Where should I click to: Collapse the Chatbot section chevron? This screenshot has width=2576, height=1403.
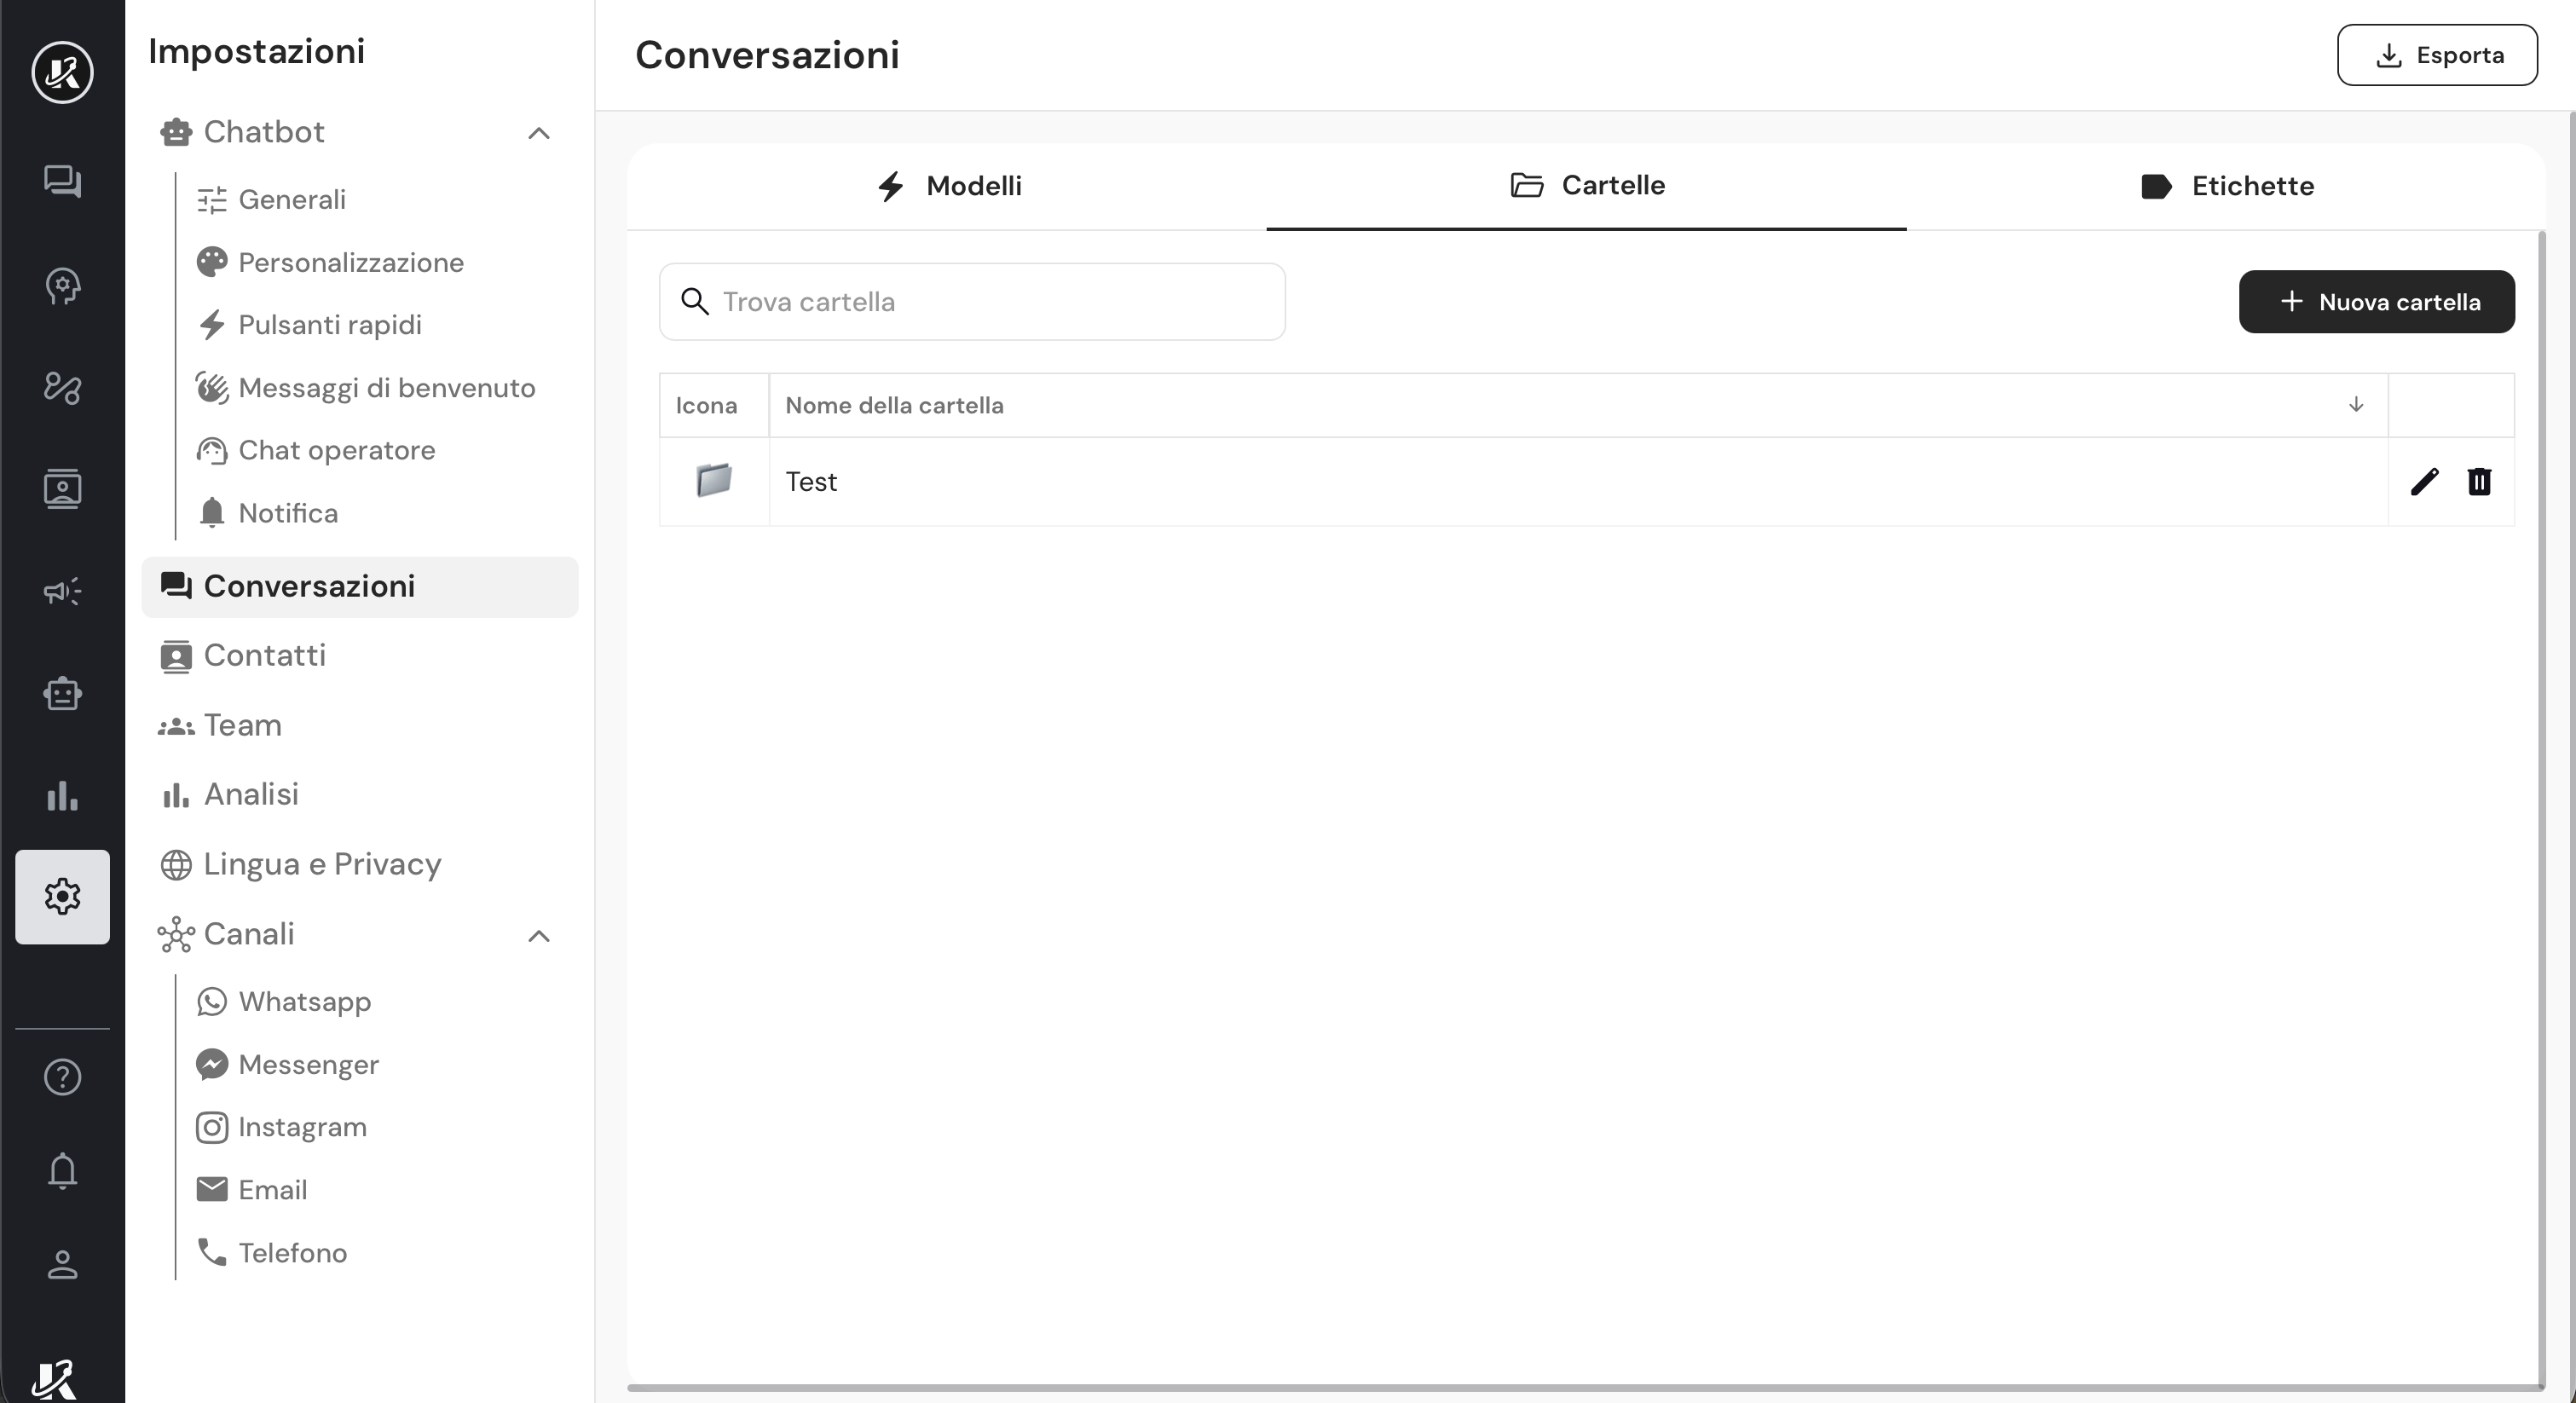coord(539,133)
